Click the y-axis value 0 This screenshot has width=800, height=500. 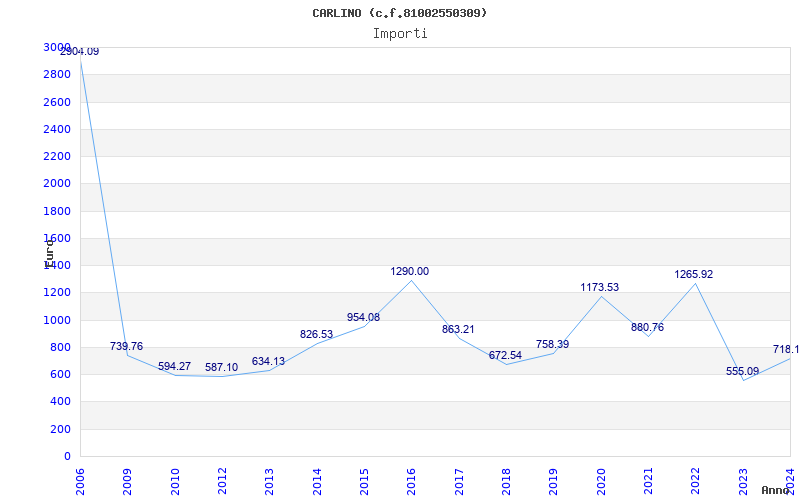(x=67, y=457)
